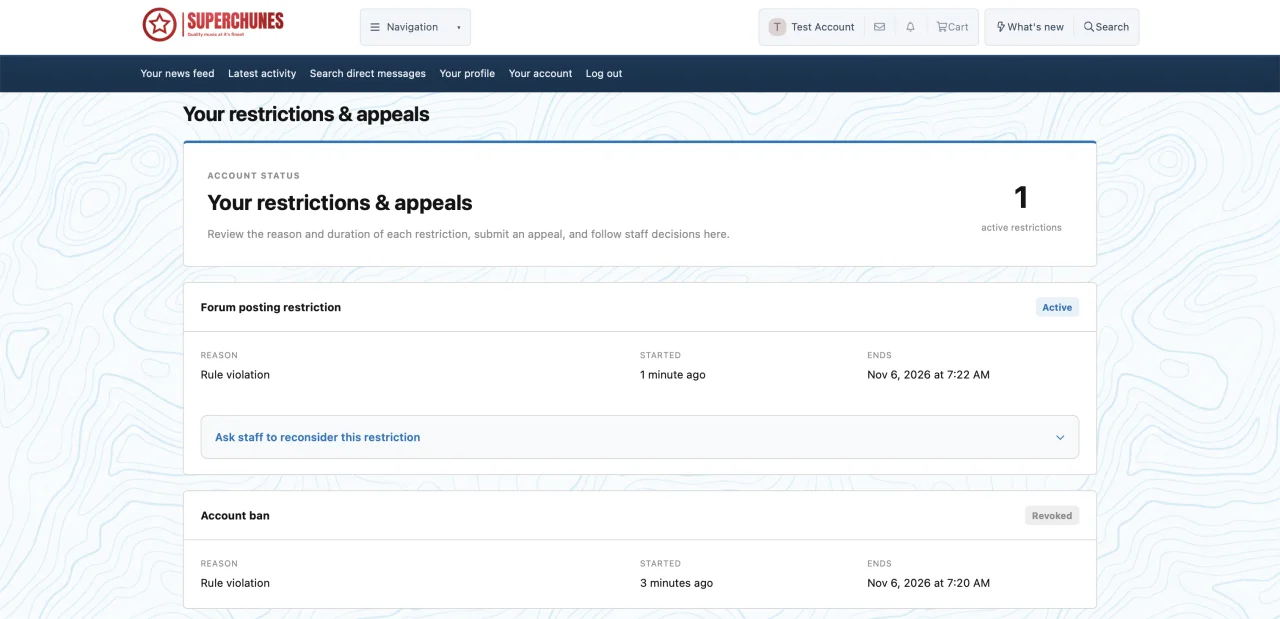The height and width of the screenshot is (619, 1280).
Task: Click Log out
Action: tap(604, 73)
